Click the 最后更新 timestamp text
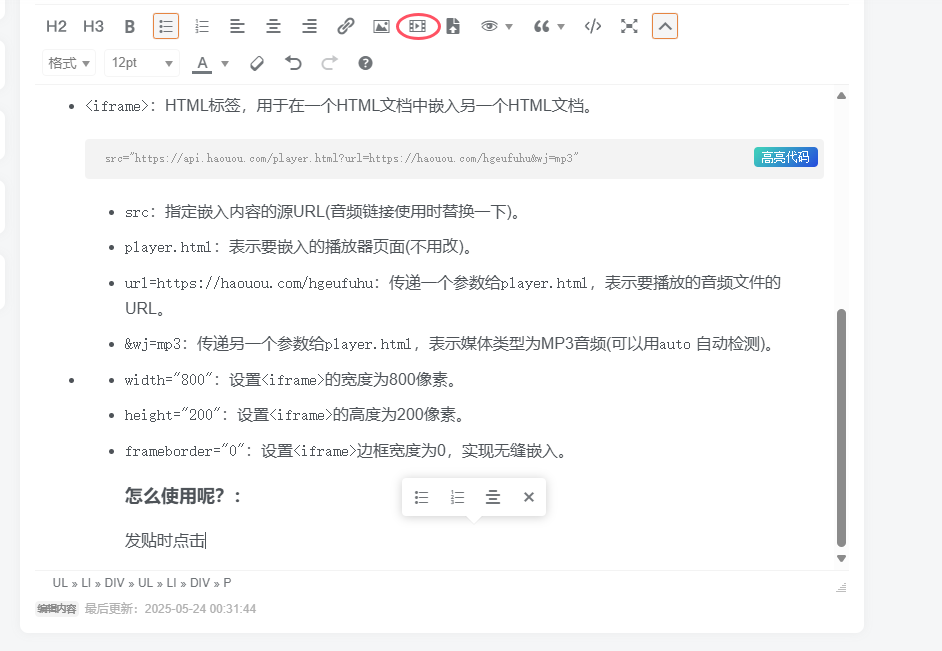The width and height of the screenshot is (942, 651). coord(170,609)
